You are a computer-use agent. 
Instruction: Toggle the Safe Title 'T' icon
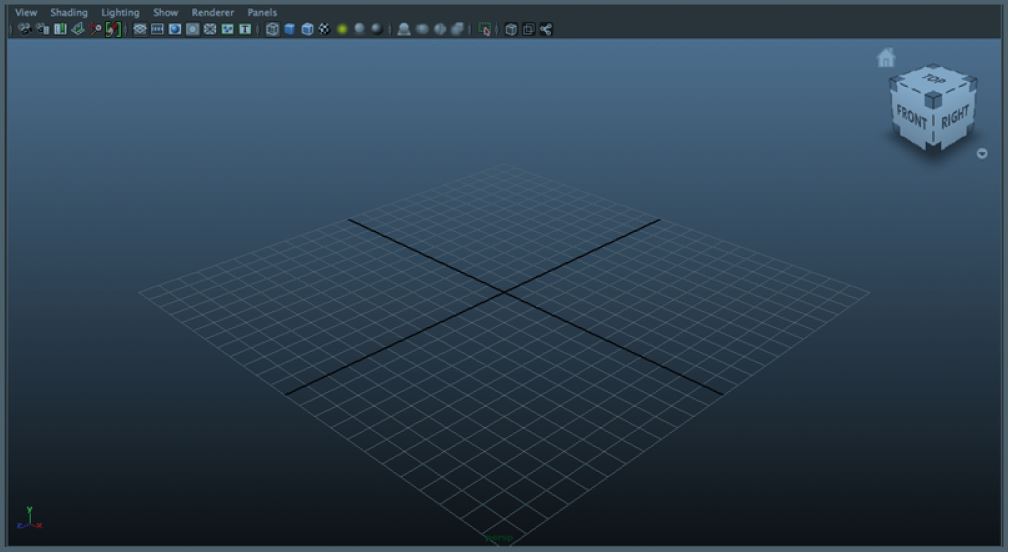click(245, 29)
